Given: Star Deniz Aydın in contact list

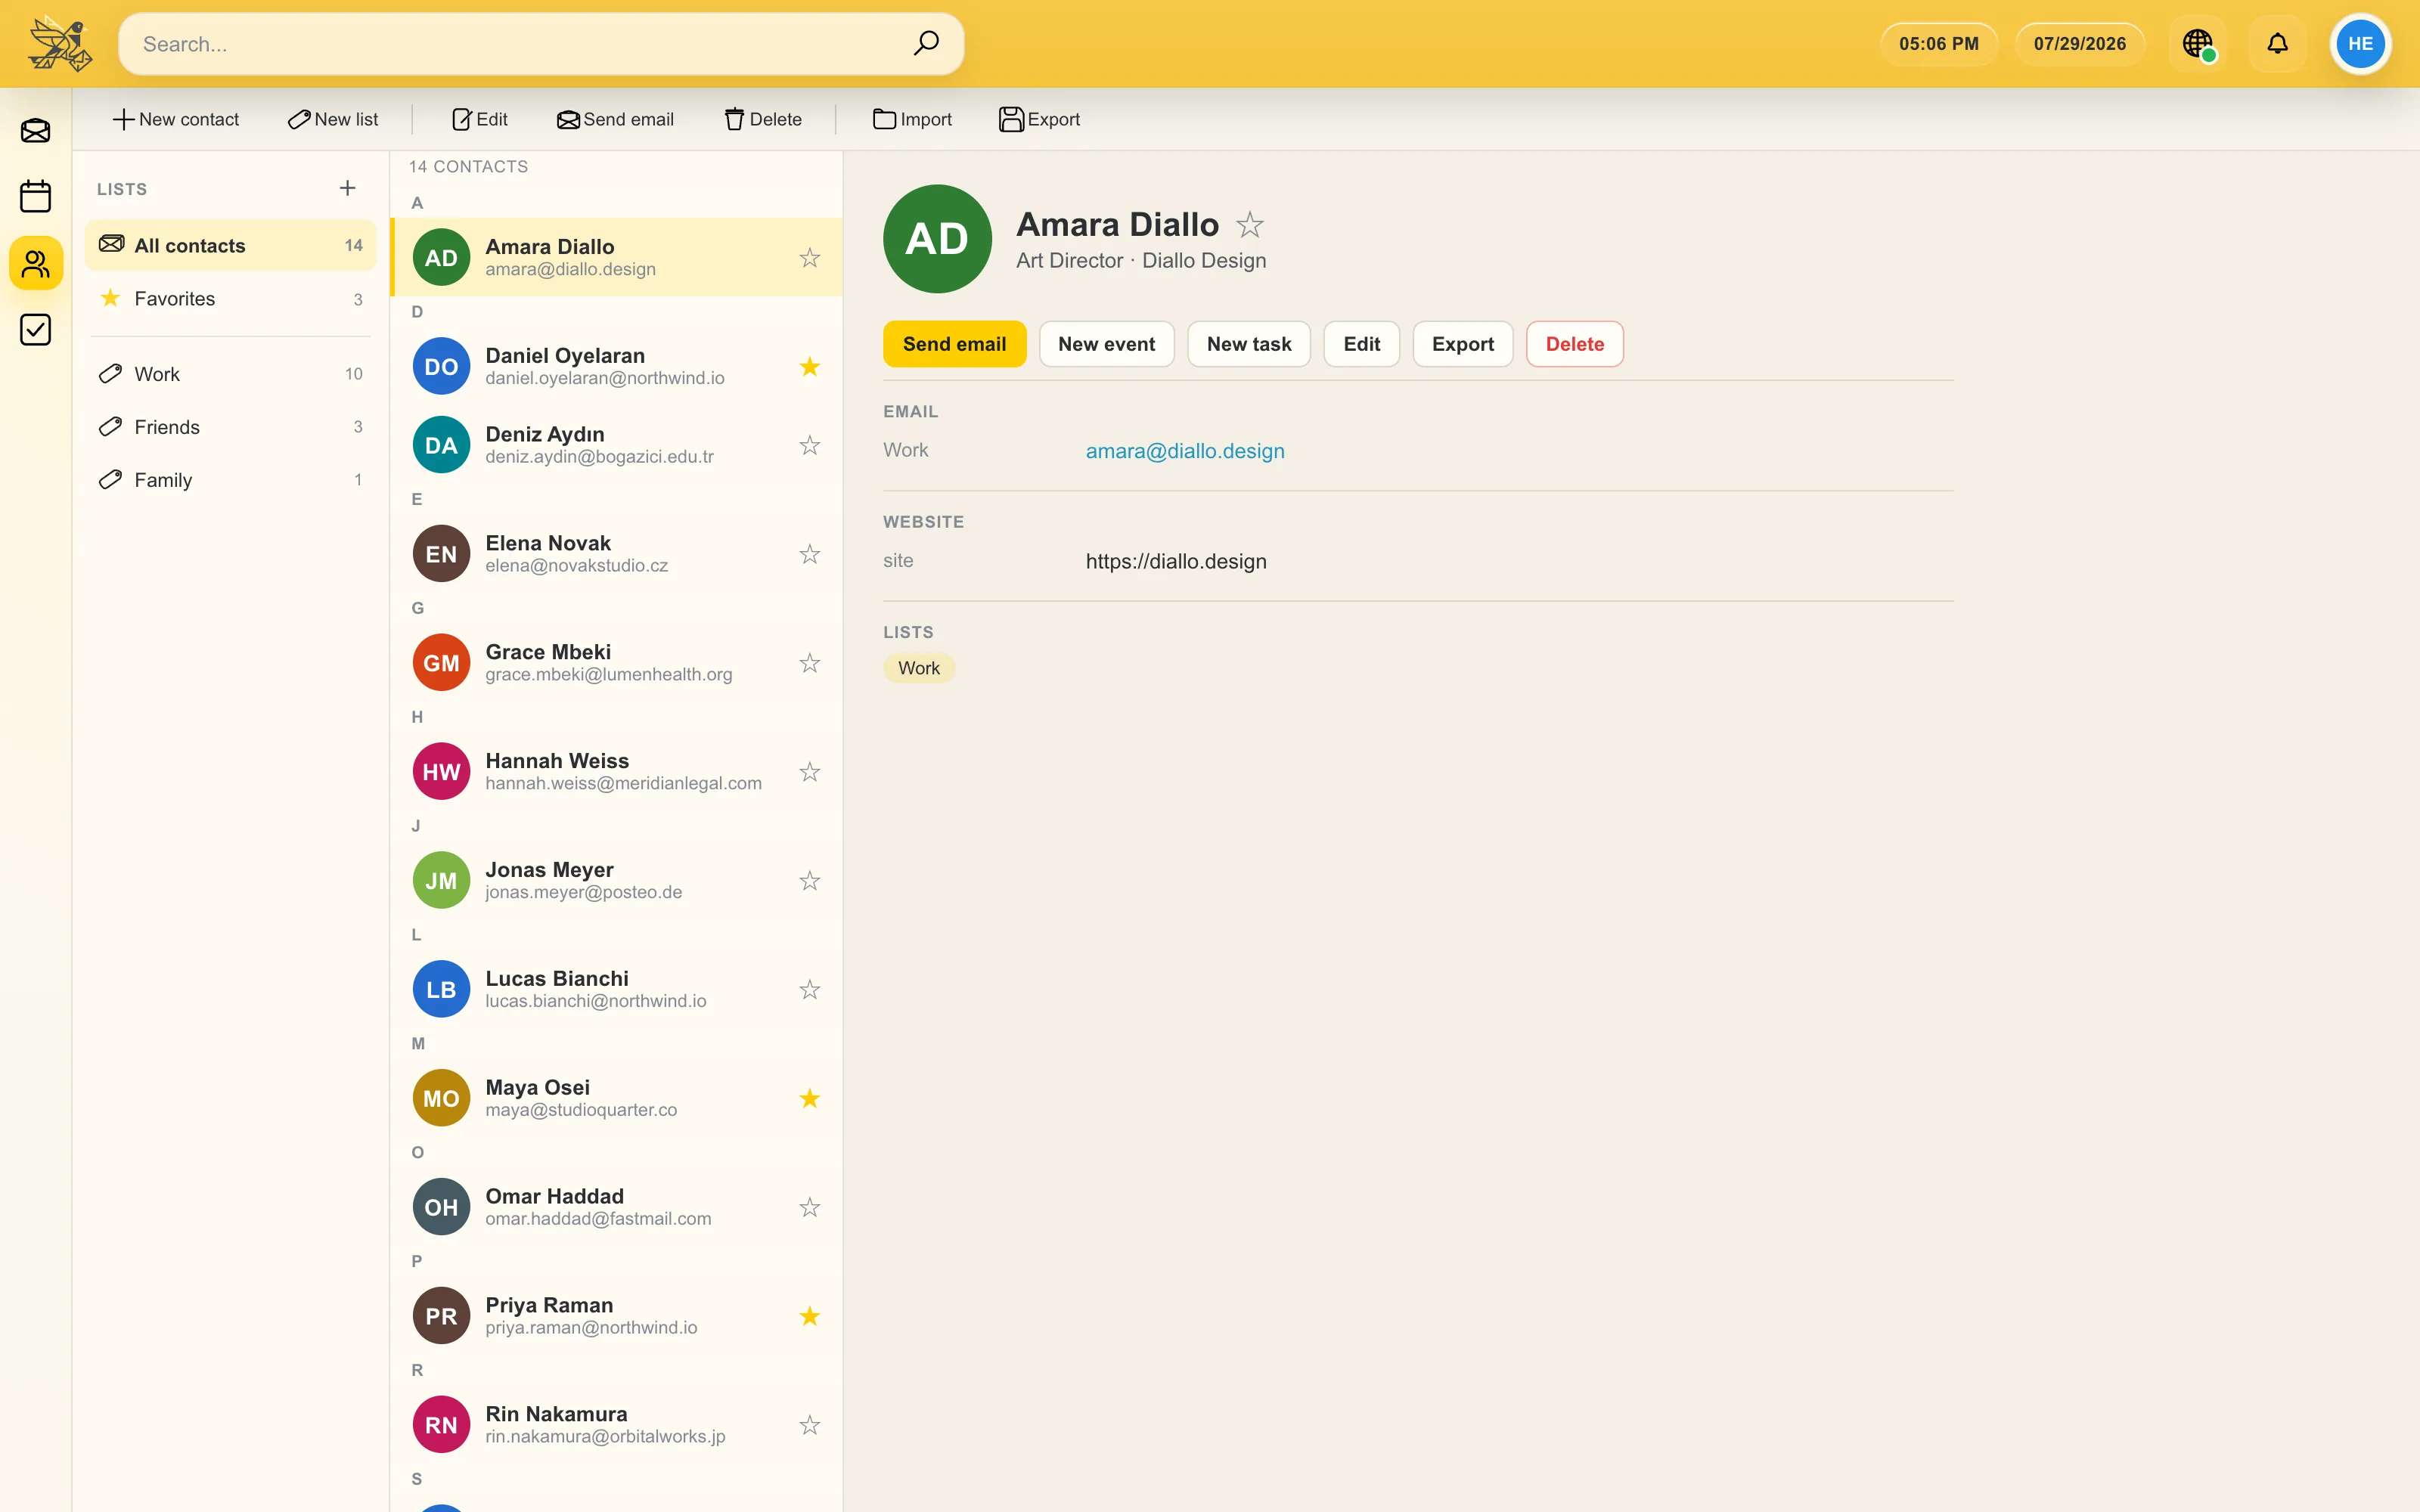Looking at the screenshot, I should 810,445.
